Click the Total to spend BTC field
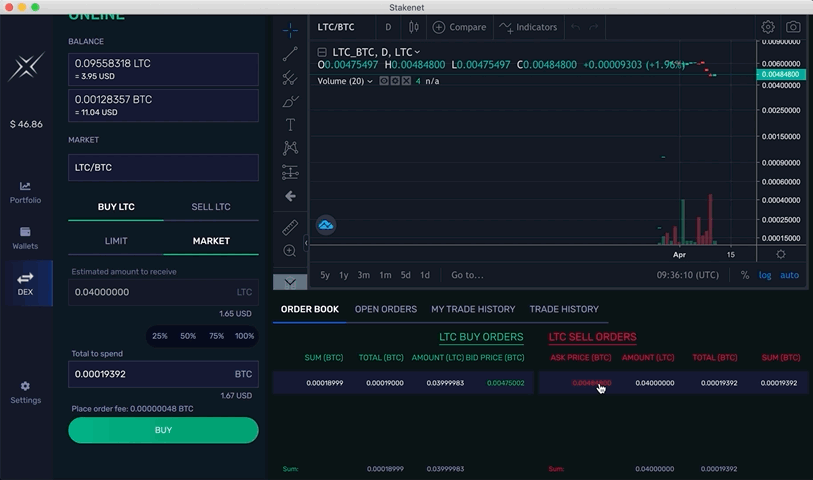The height and width of the screenshot is (480, 813). [x=163, y=374]
